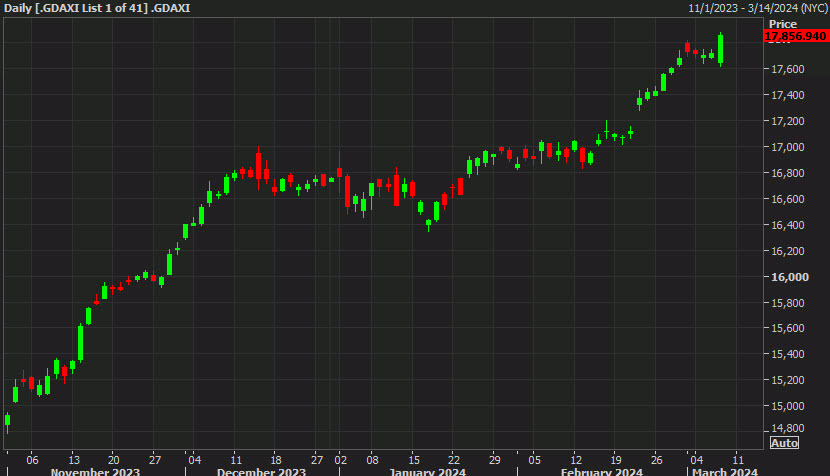
Task: Click the January 2024 month label
Action: point(428,471)
